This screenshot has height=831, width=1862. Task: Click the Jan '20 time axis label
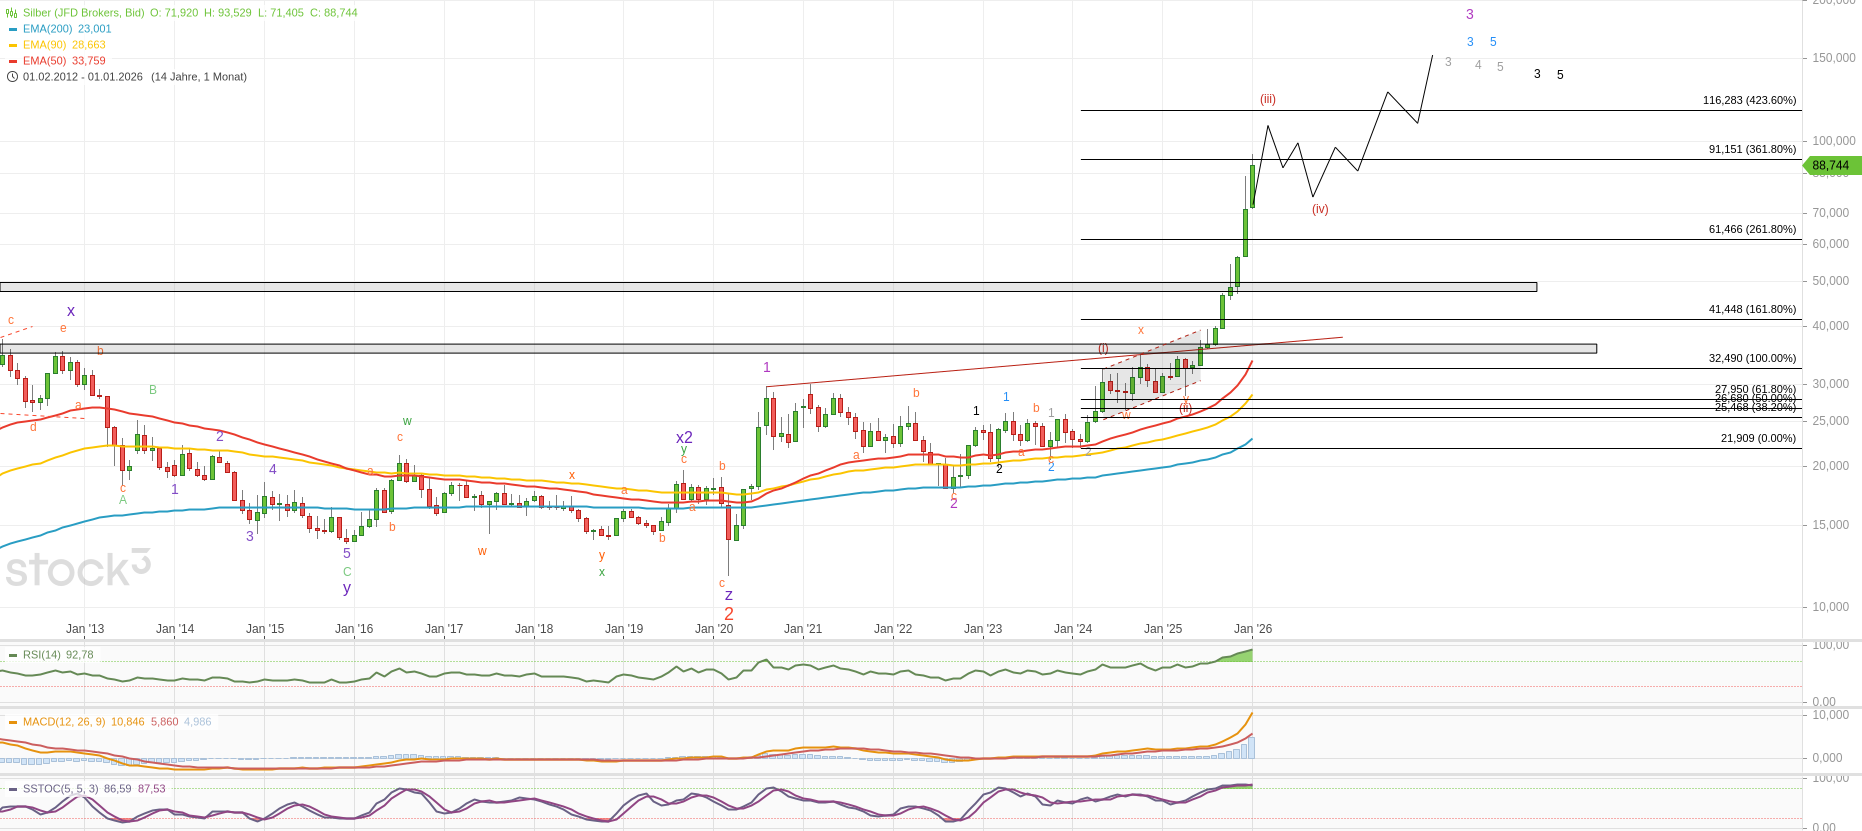click(x=714, y=629)
